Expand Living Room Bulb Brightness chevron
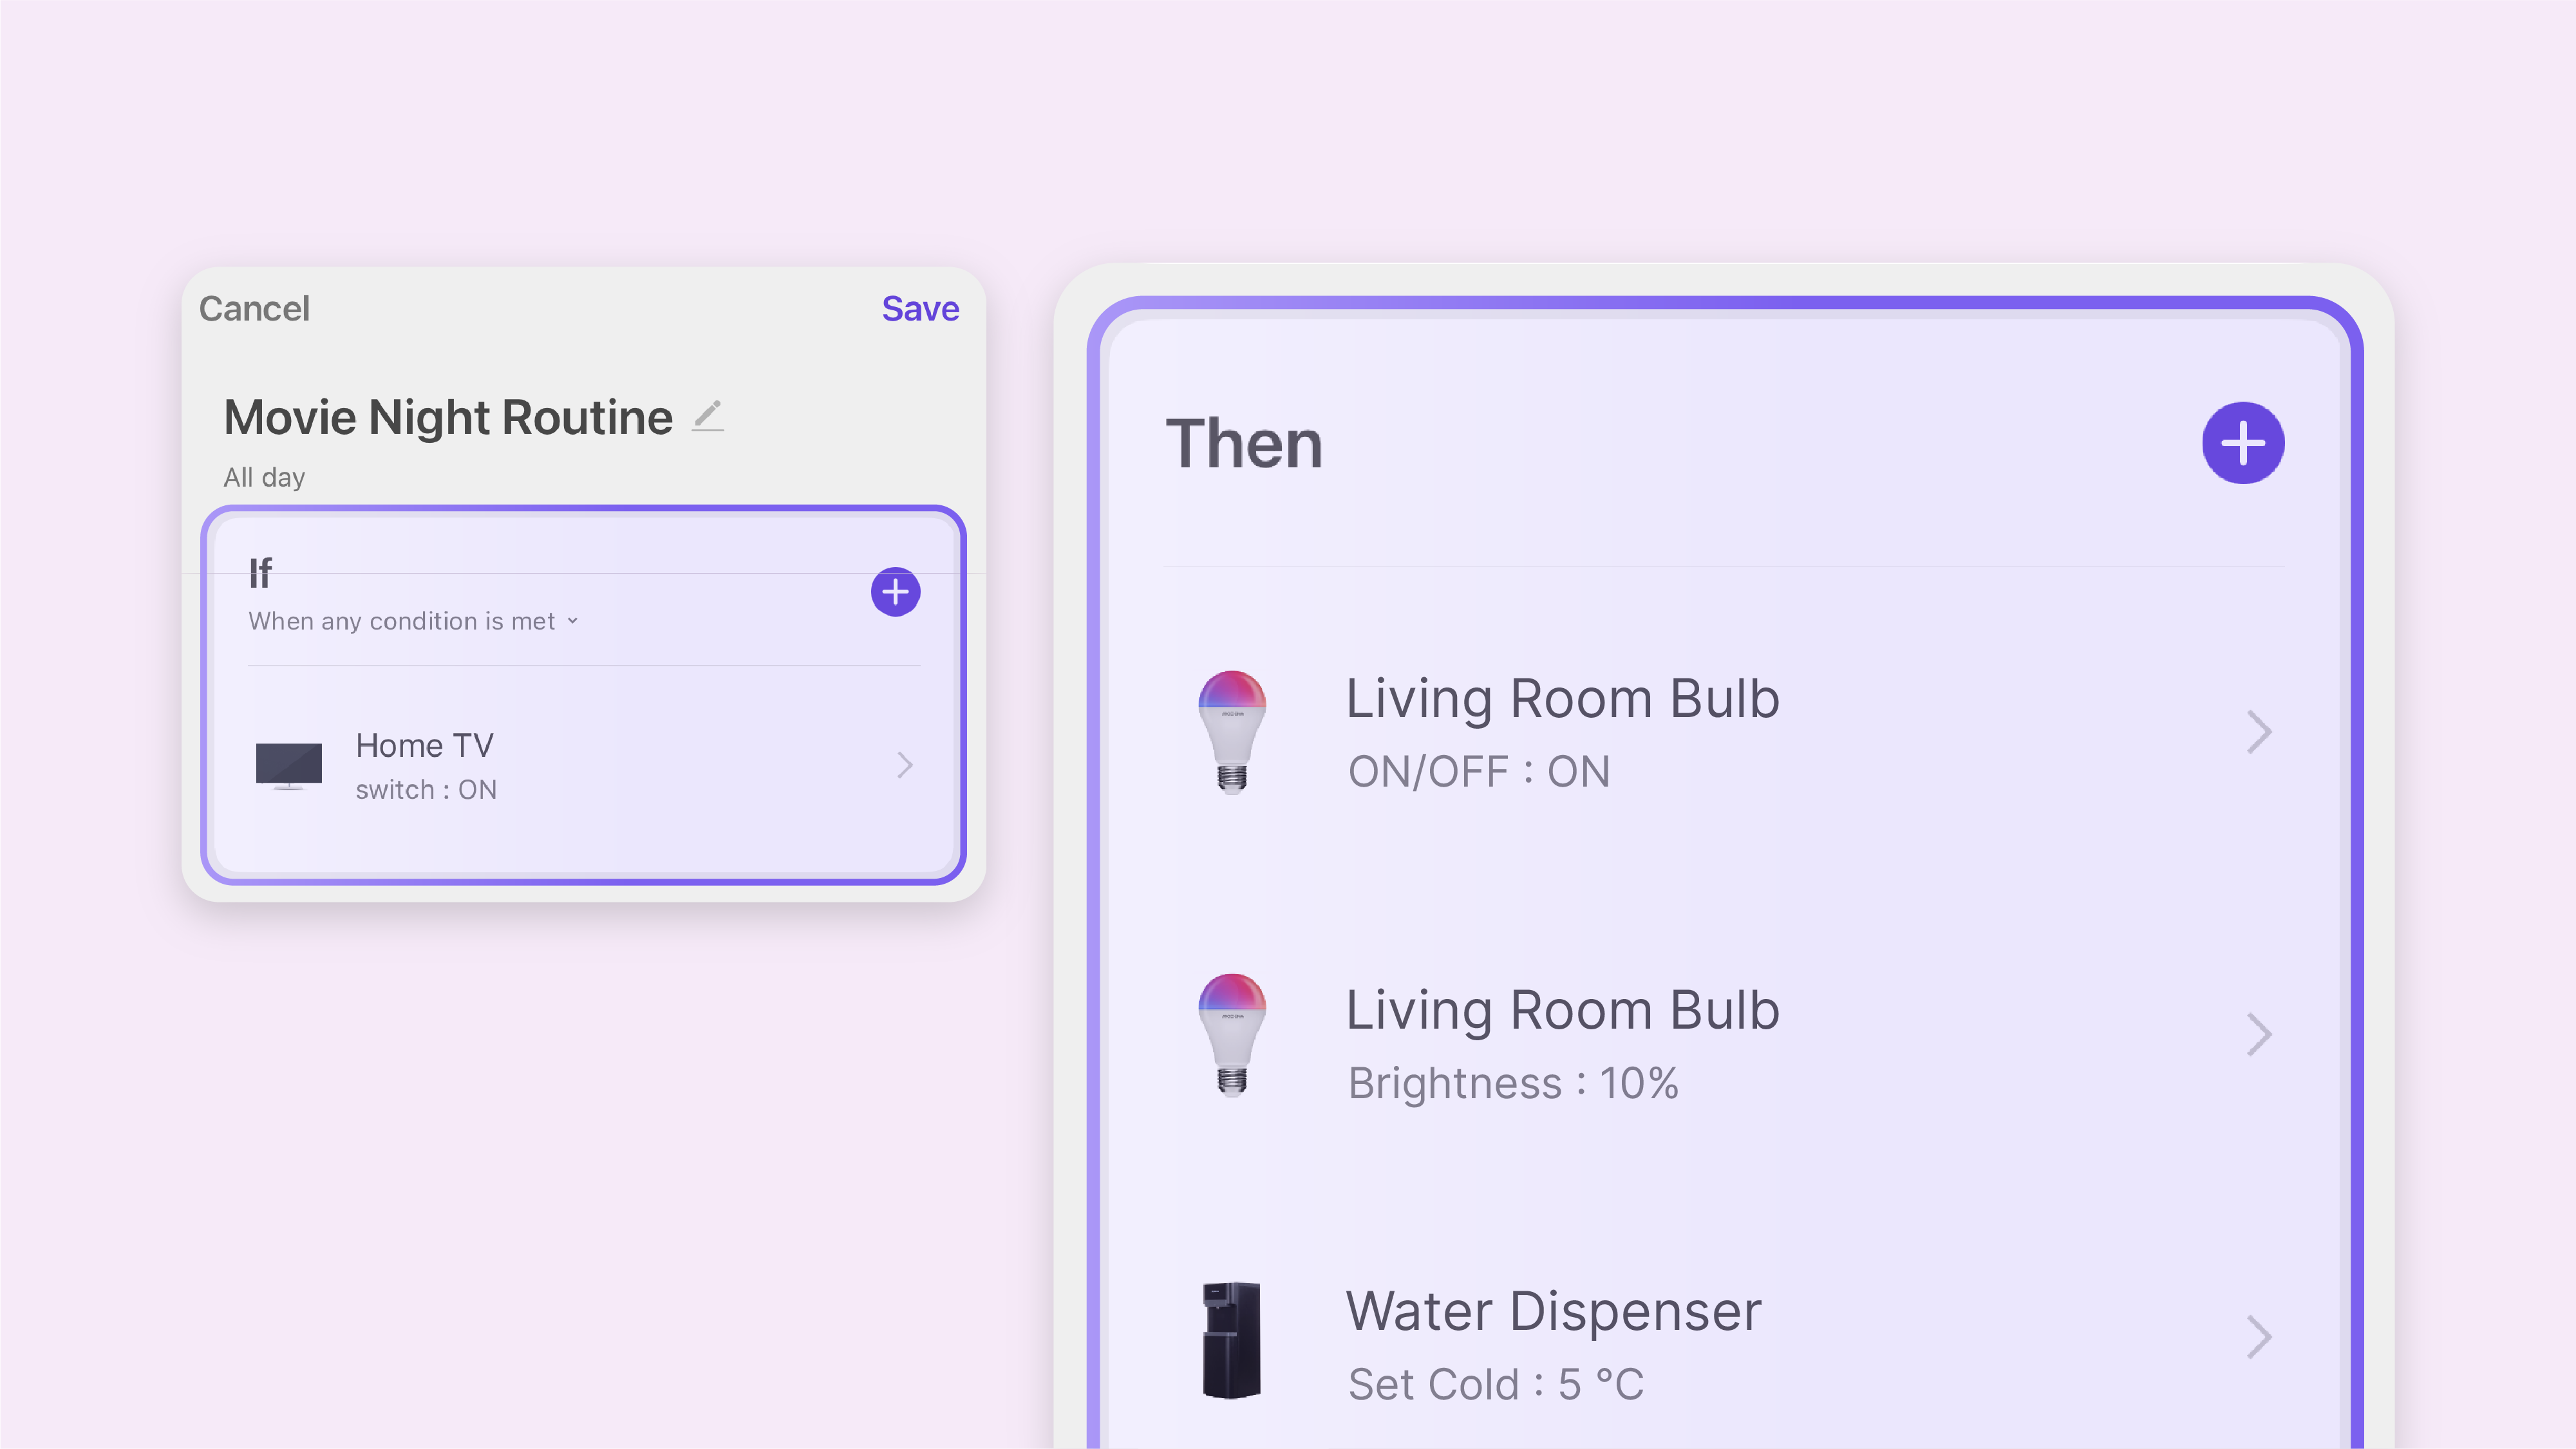Image resolution: width=2576 pixels, height=1449 pixels. [2258, 1035]
